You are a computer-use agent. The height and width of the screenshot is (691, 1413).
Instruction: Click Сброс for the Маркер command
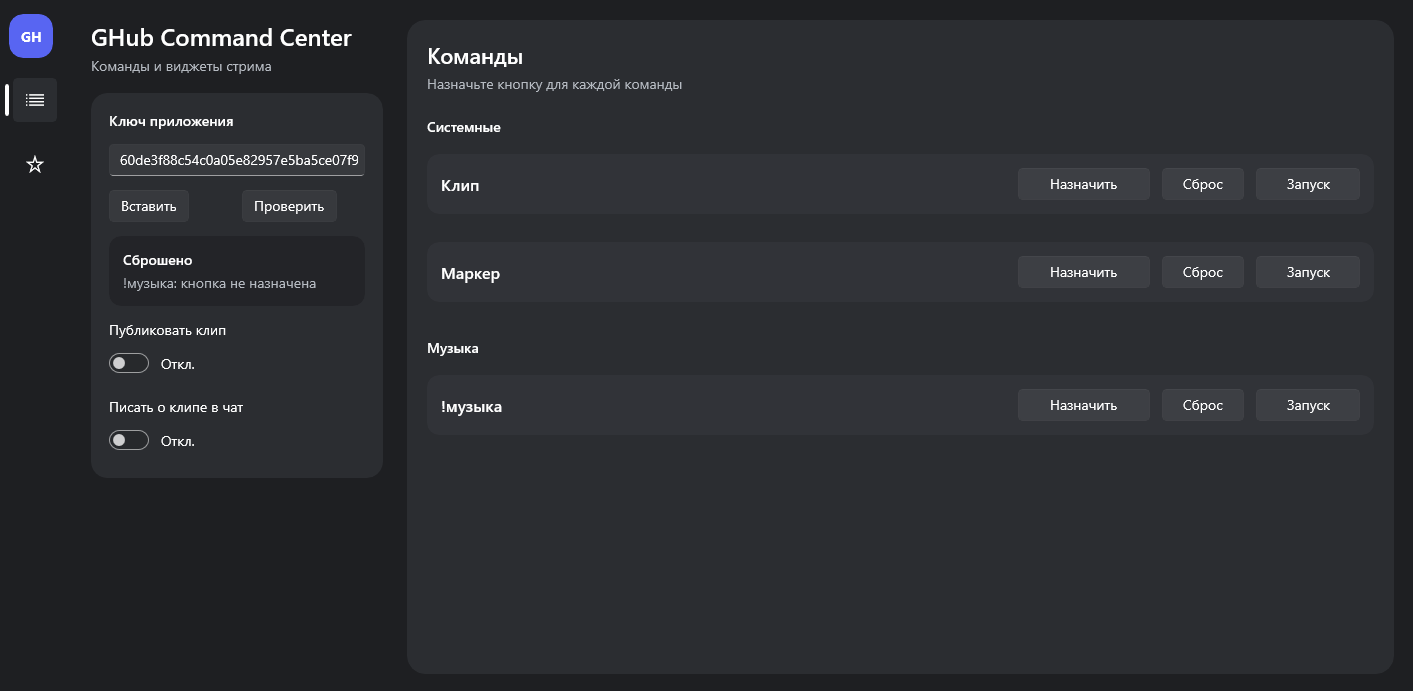tap(1203, 272)
